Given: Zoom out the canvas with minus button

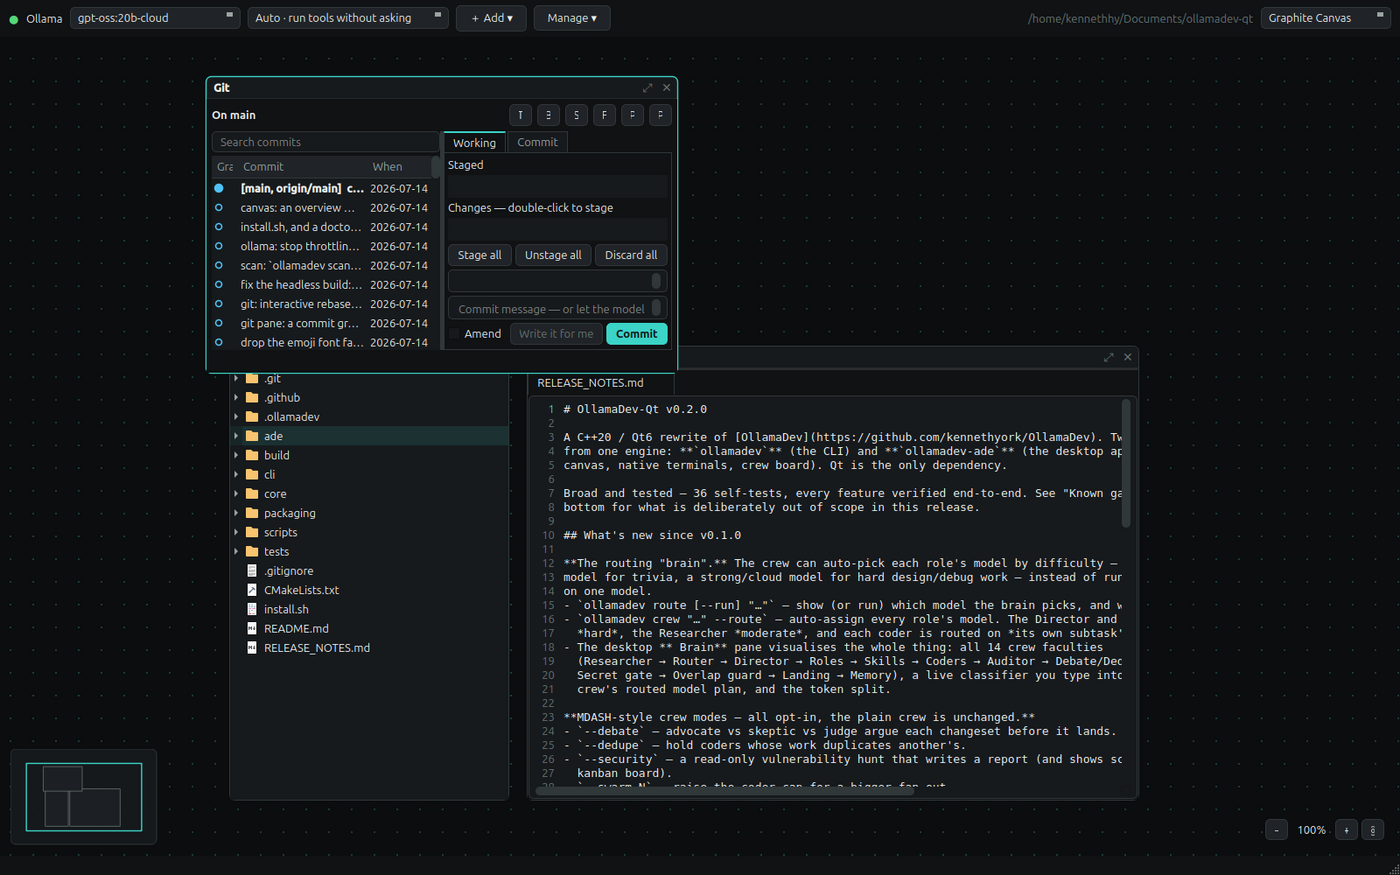Looking at the screenshot, I should coord(1276,830).
